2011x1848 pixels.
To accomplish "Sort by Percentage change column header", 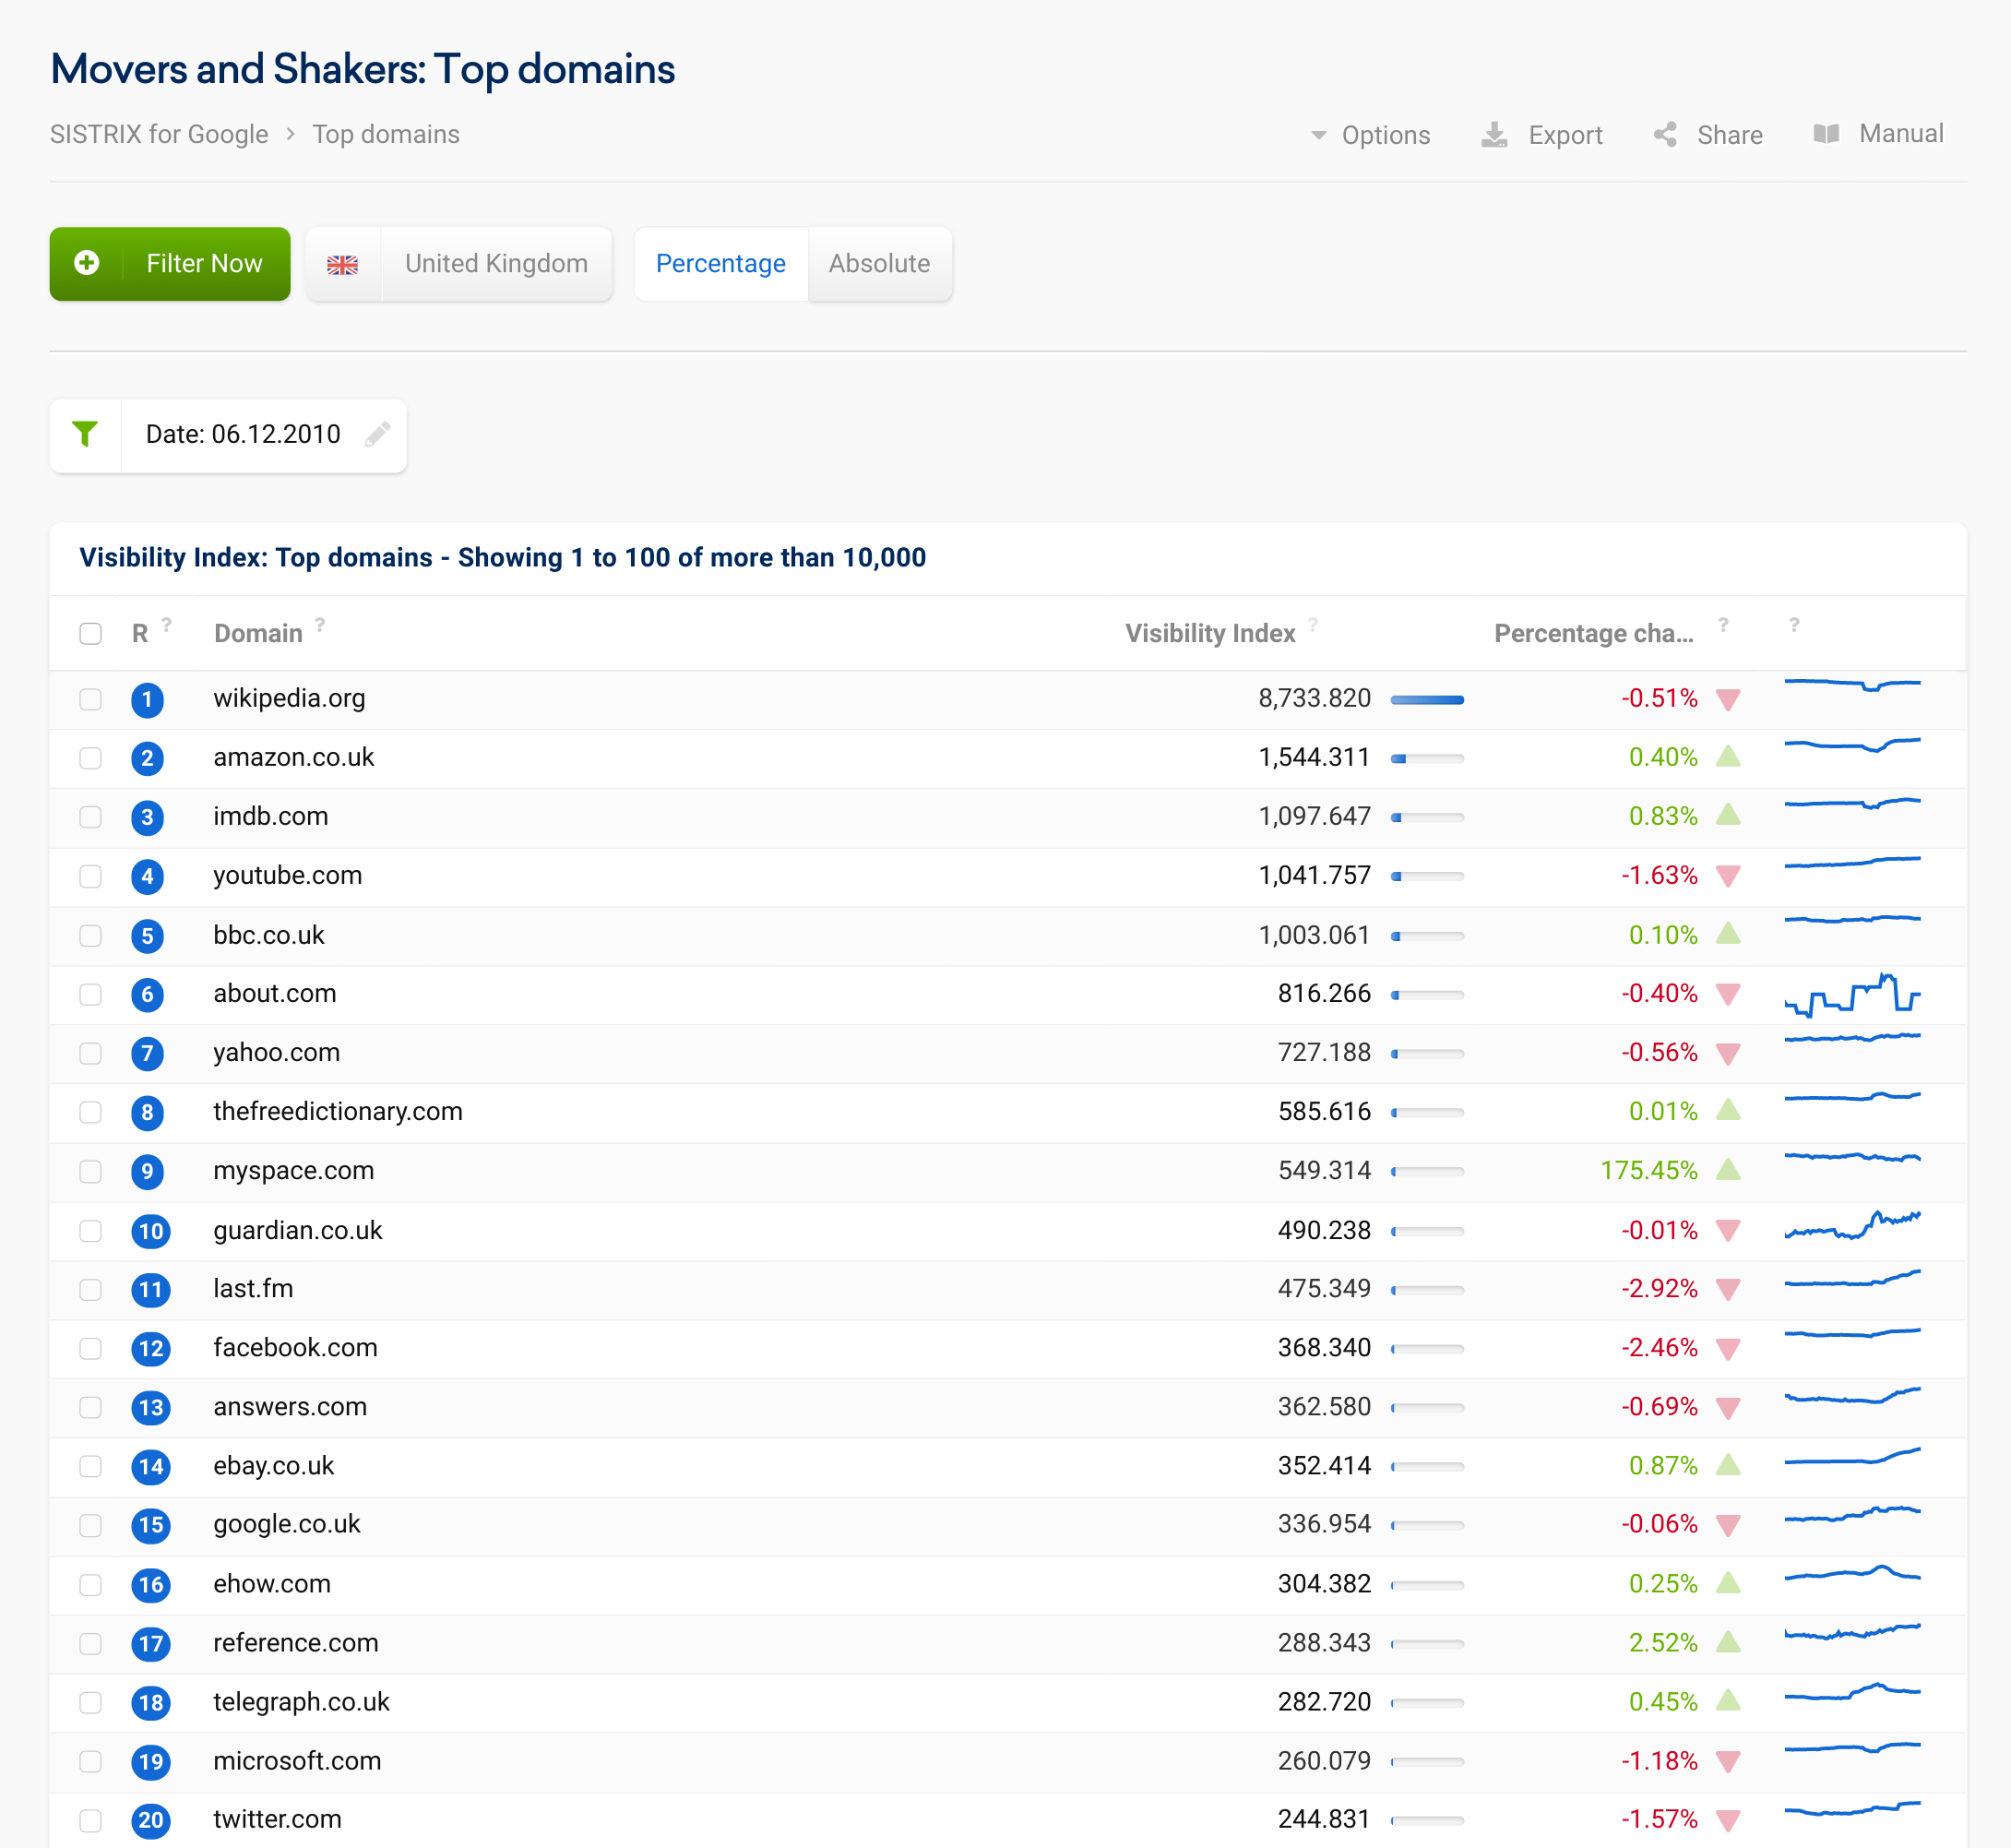I will [x=1594, y=633].
